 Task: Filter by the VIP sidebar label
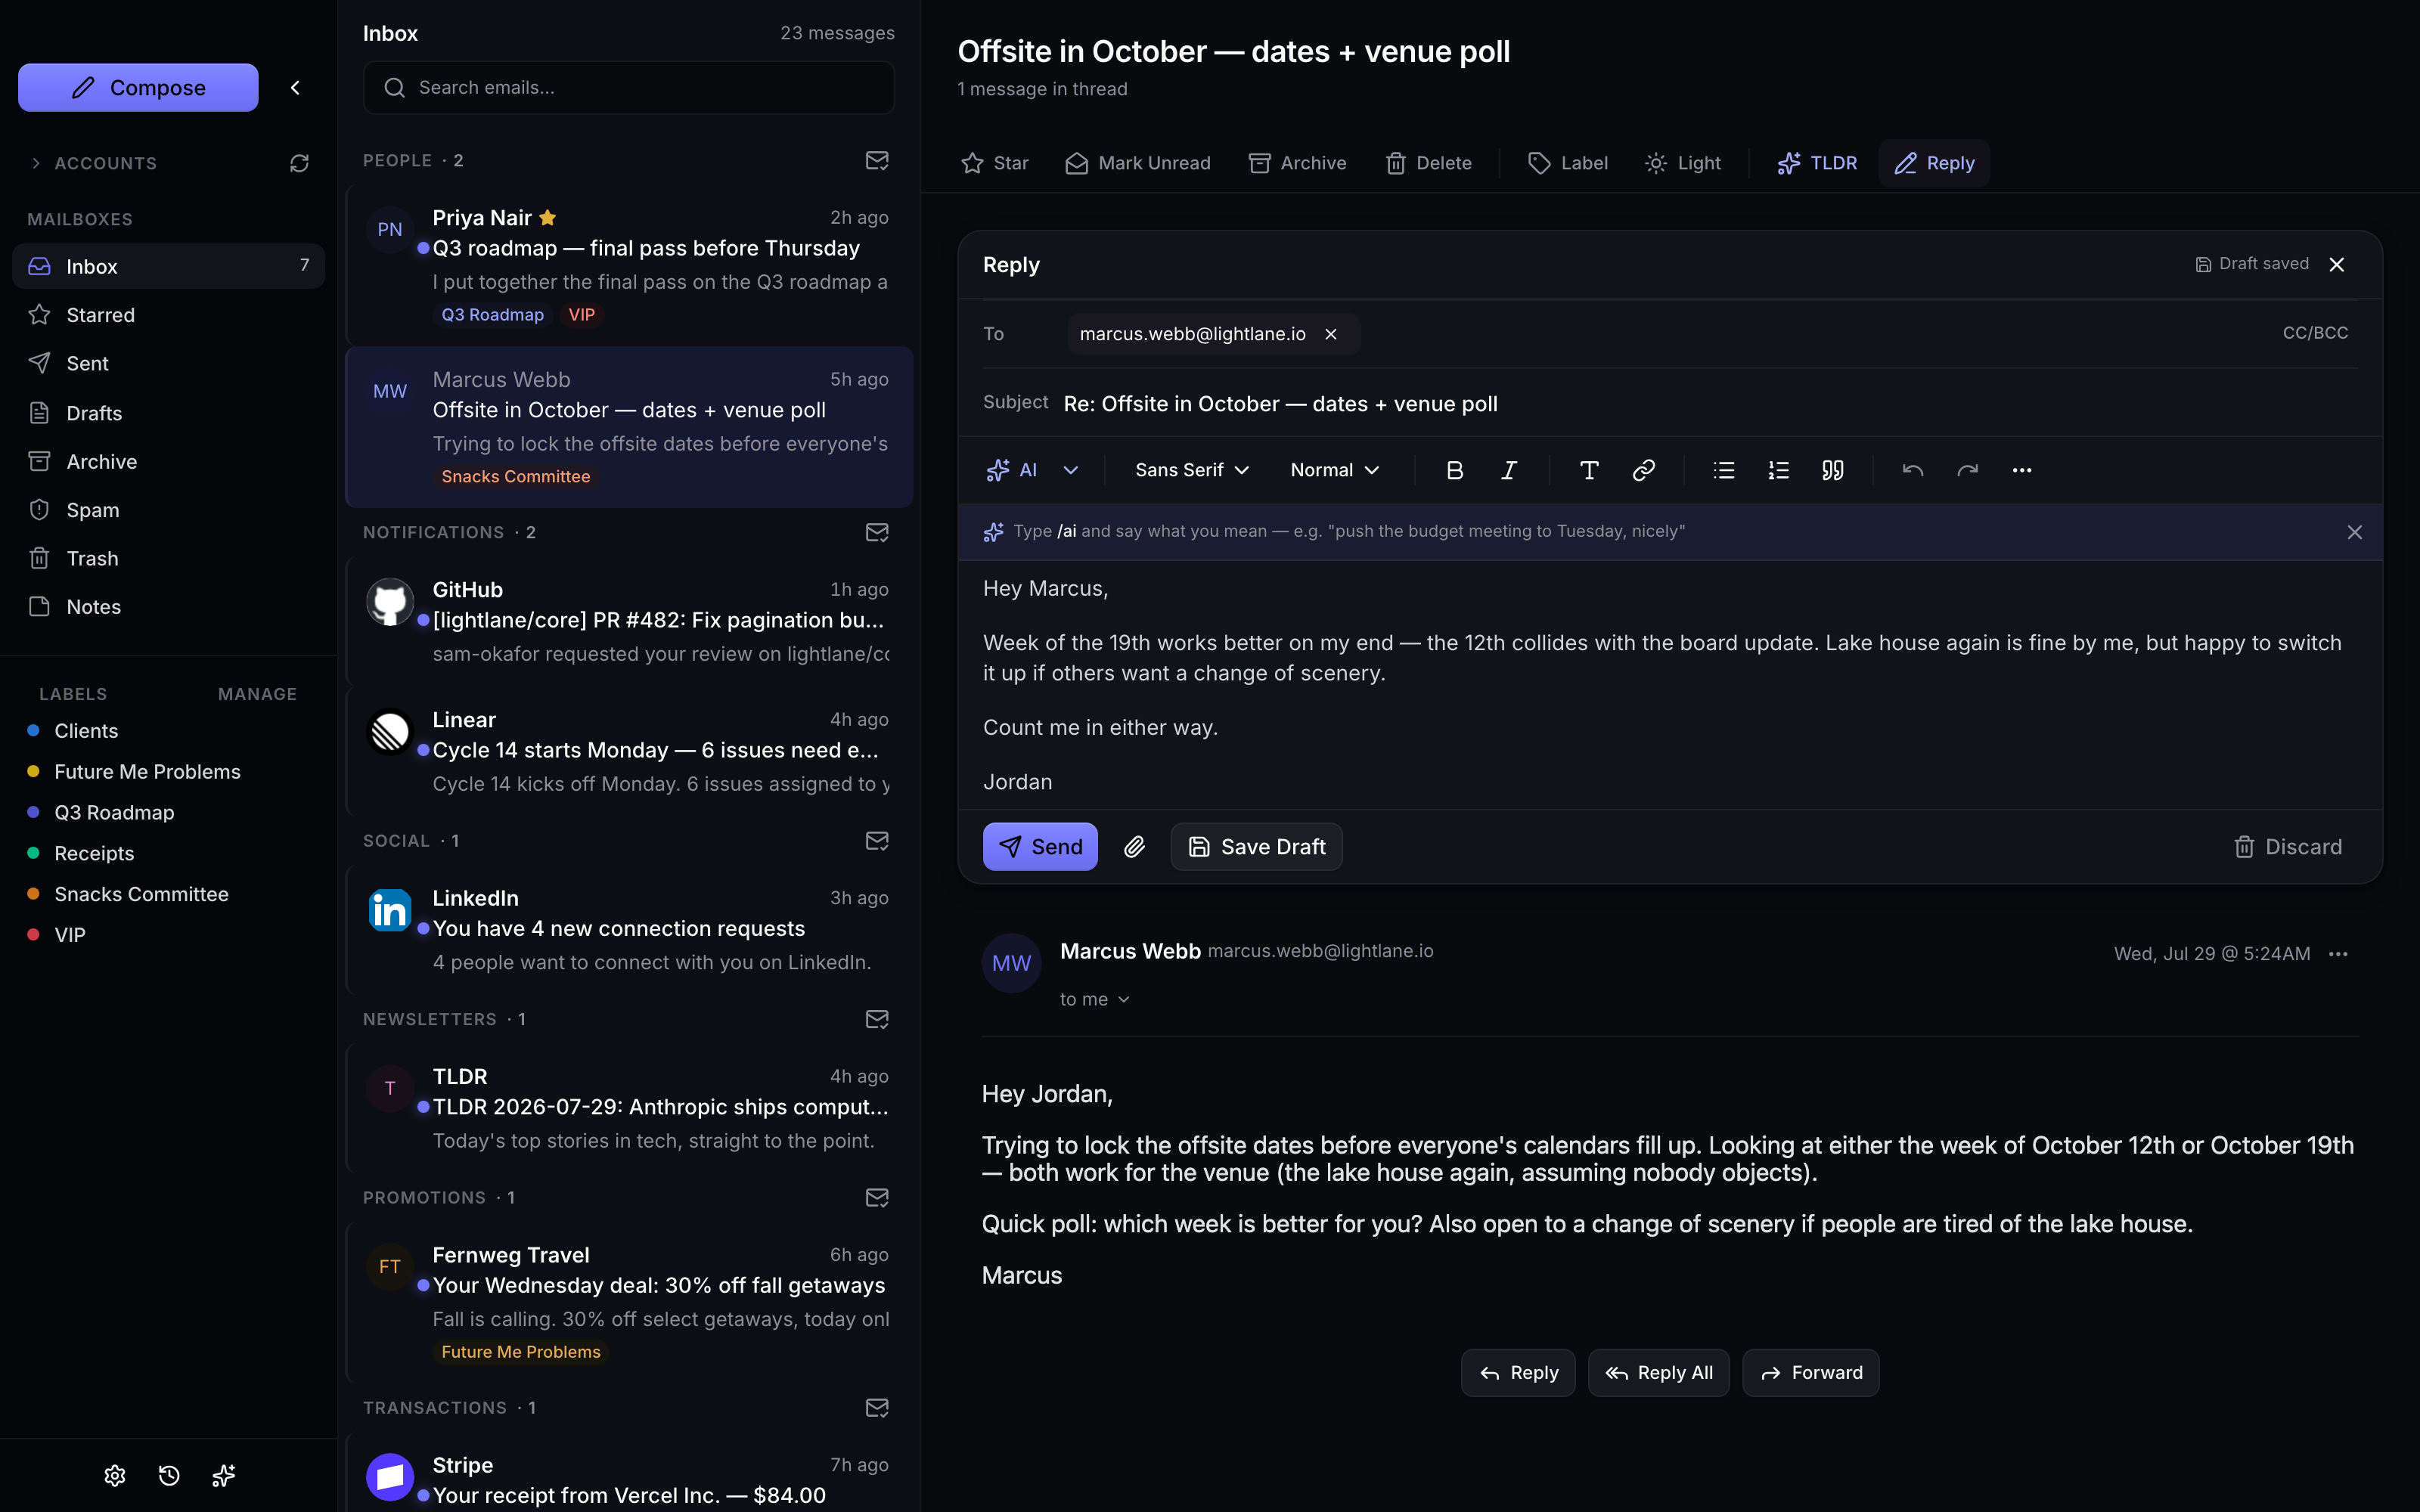point(69,935)
